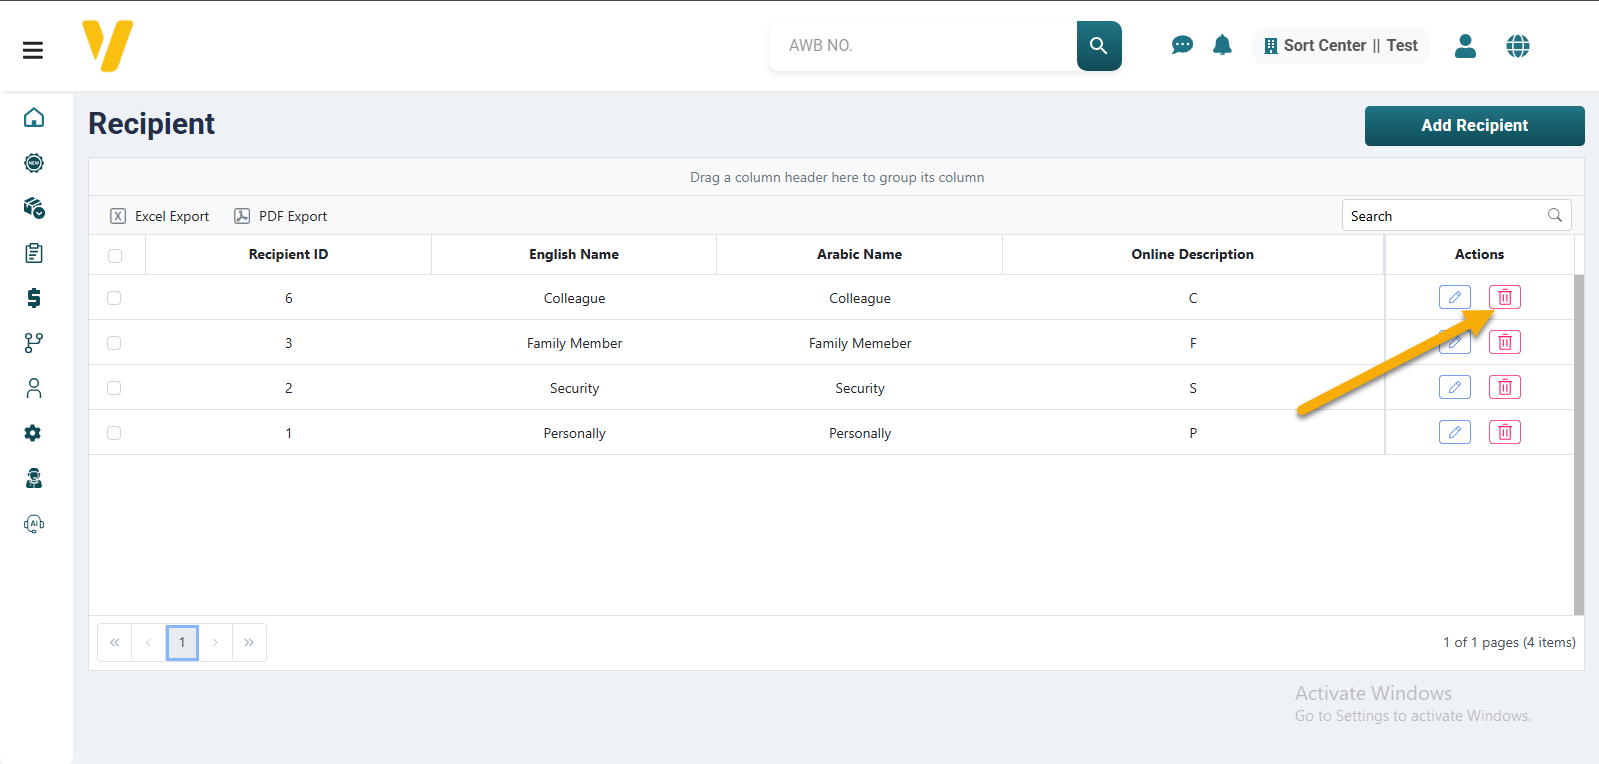1599x764 pixels.
Task: Open the settings gear in sidebar
Action: click(x=34, y=433)
